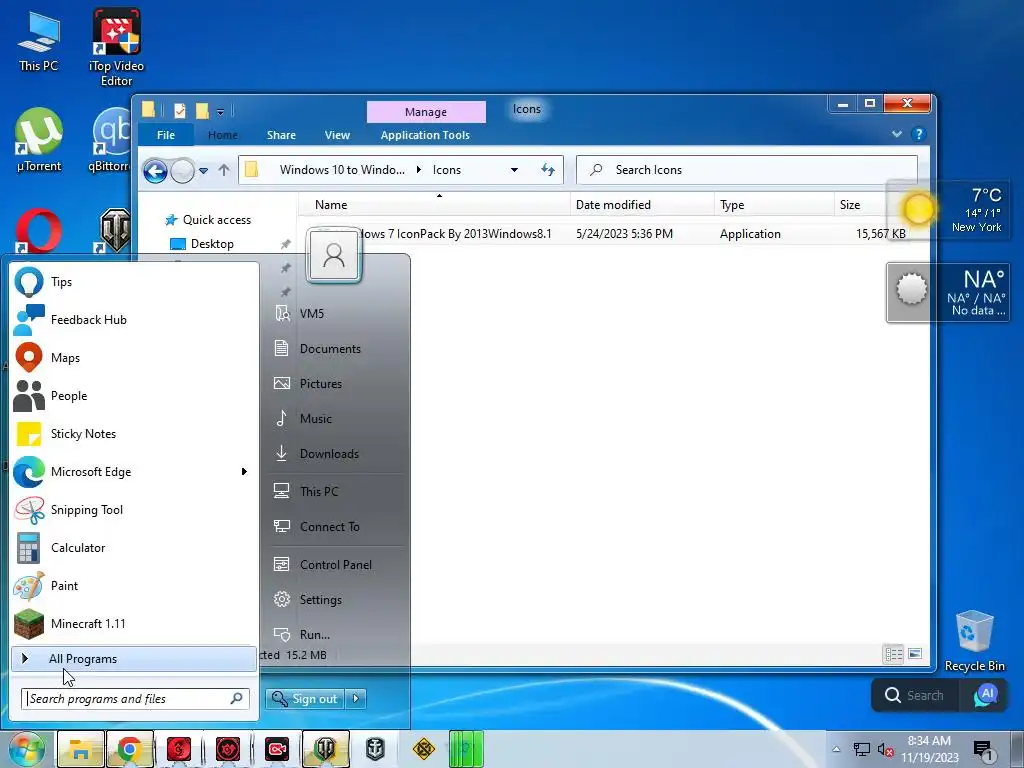The height and width of the screenshot is (768, 1024).
Task: Open Google Chrome from the taskbar
Action: (129, 750)
